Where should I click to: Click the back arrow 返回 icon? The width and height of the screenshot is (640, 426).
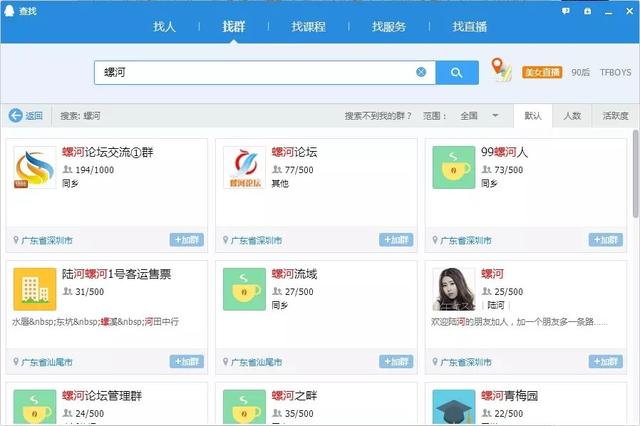(16, 116)
